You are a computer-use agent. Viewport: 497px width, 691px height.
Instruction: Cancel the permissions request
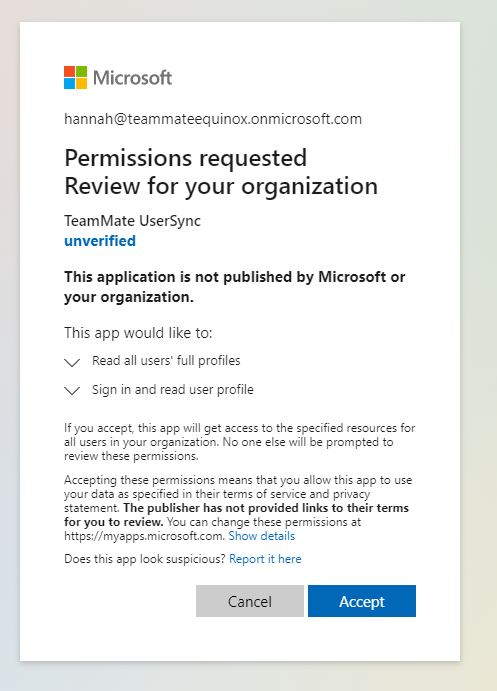click(250, 601)
